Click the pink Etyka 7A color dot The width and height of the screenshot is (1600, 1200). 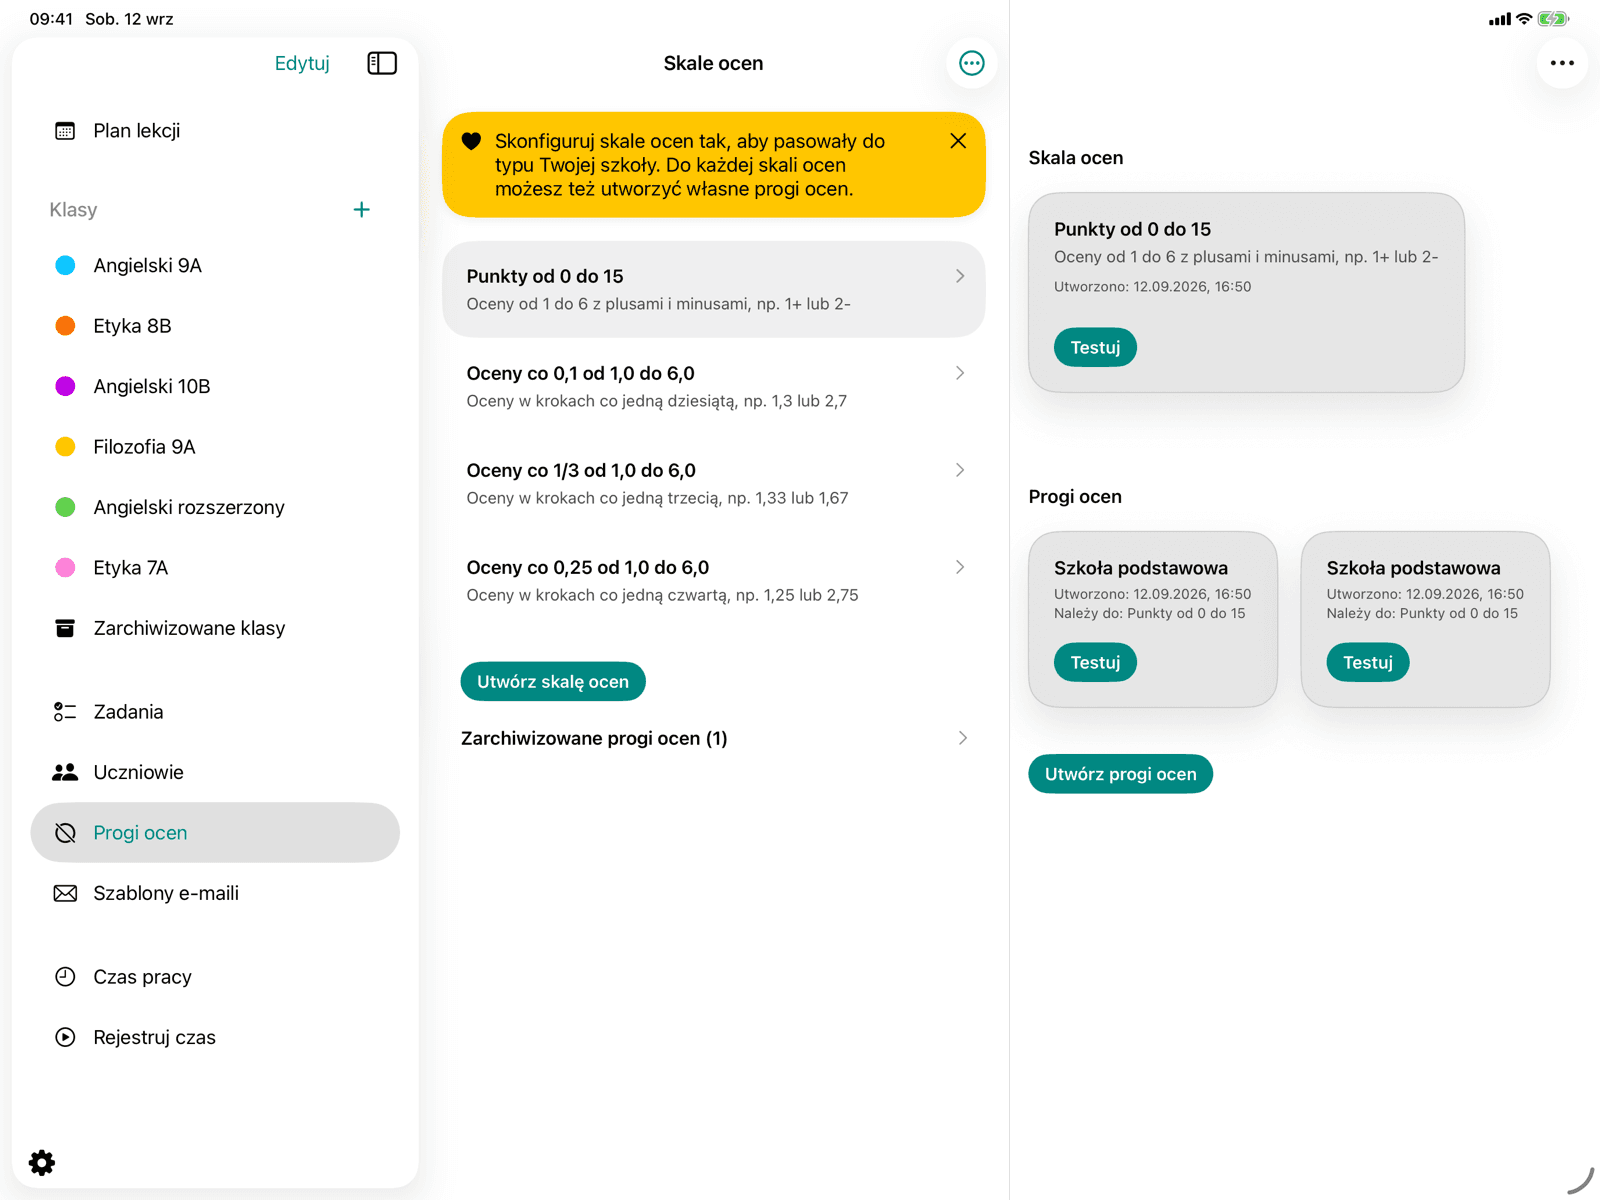point(65,568)
